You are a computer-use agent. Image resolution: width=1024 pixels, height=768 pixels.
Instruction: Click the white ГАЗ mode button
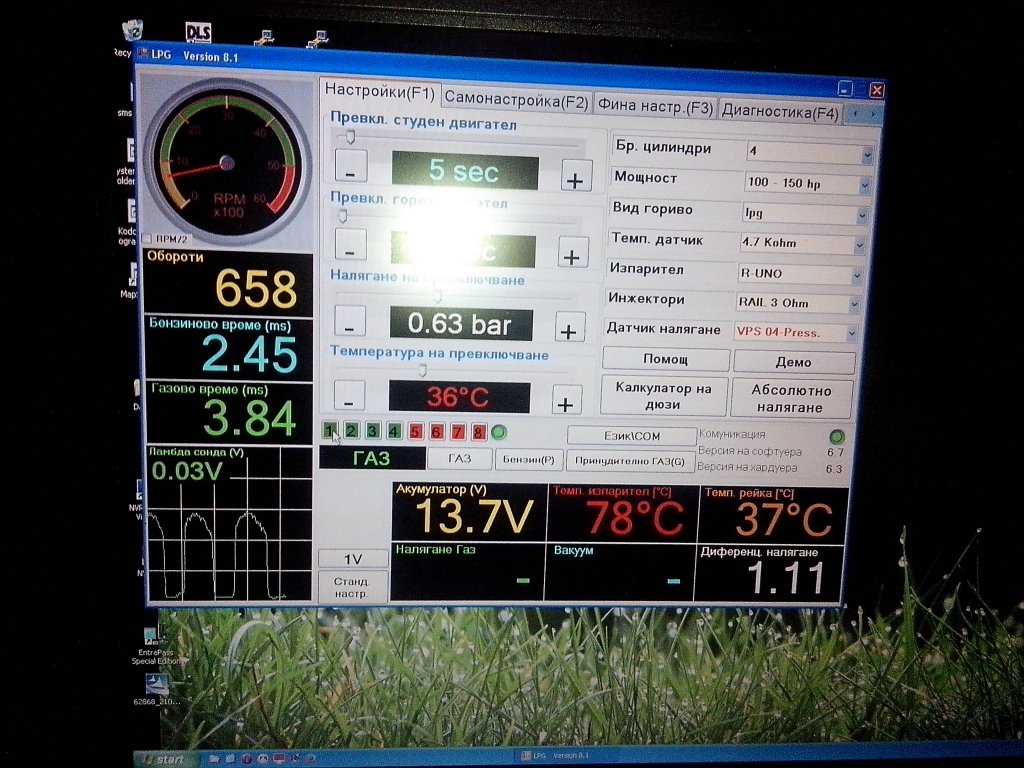(459, 458)
